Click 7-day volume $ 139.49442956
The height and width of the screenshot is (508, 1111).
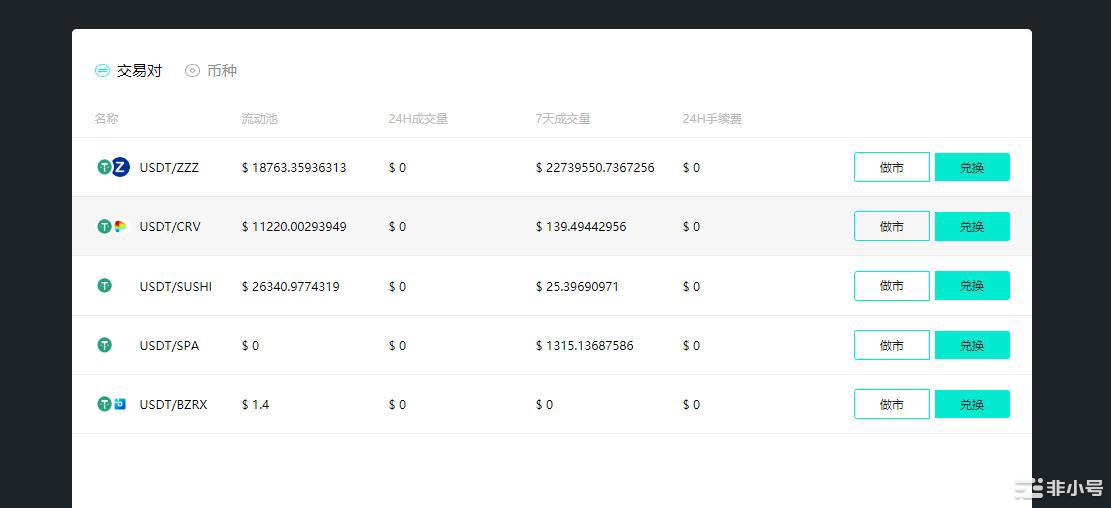pos(581,227)
